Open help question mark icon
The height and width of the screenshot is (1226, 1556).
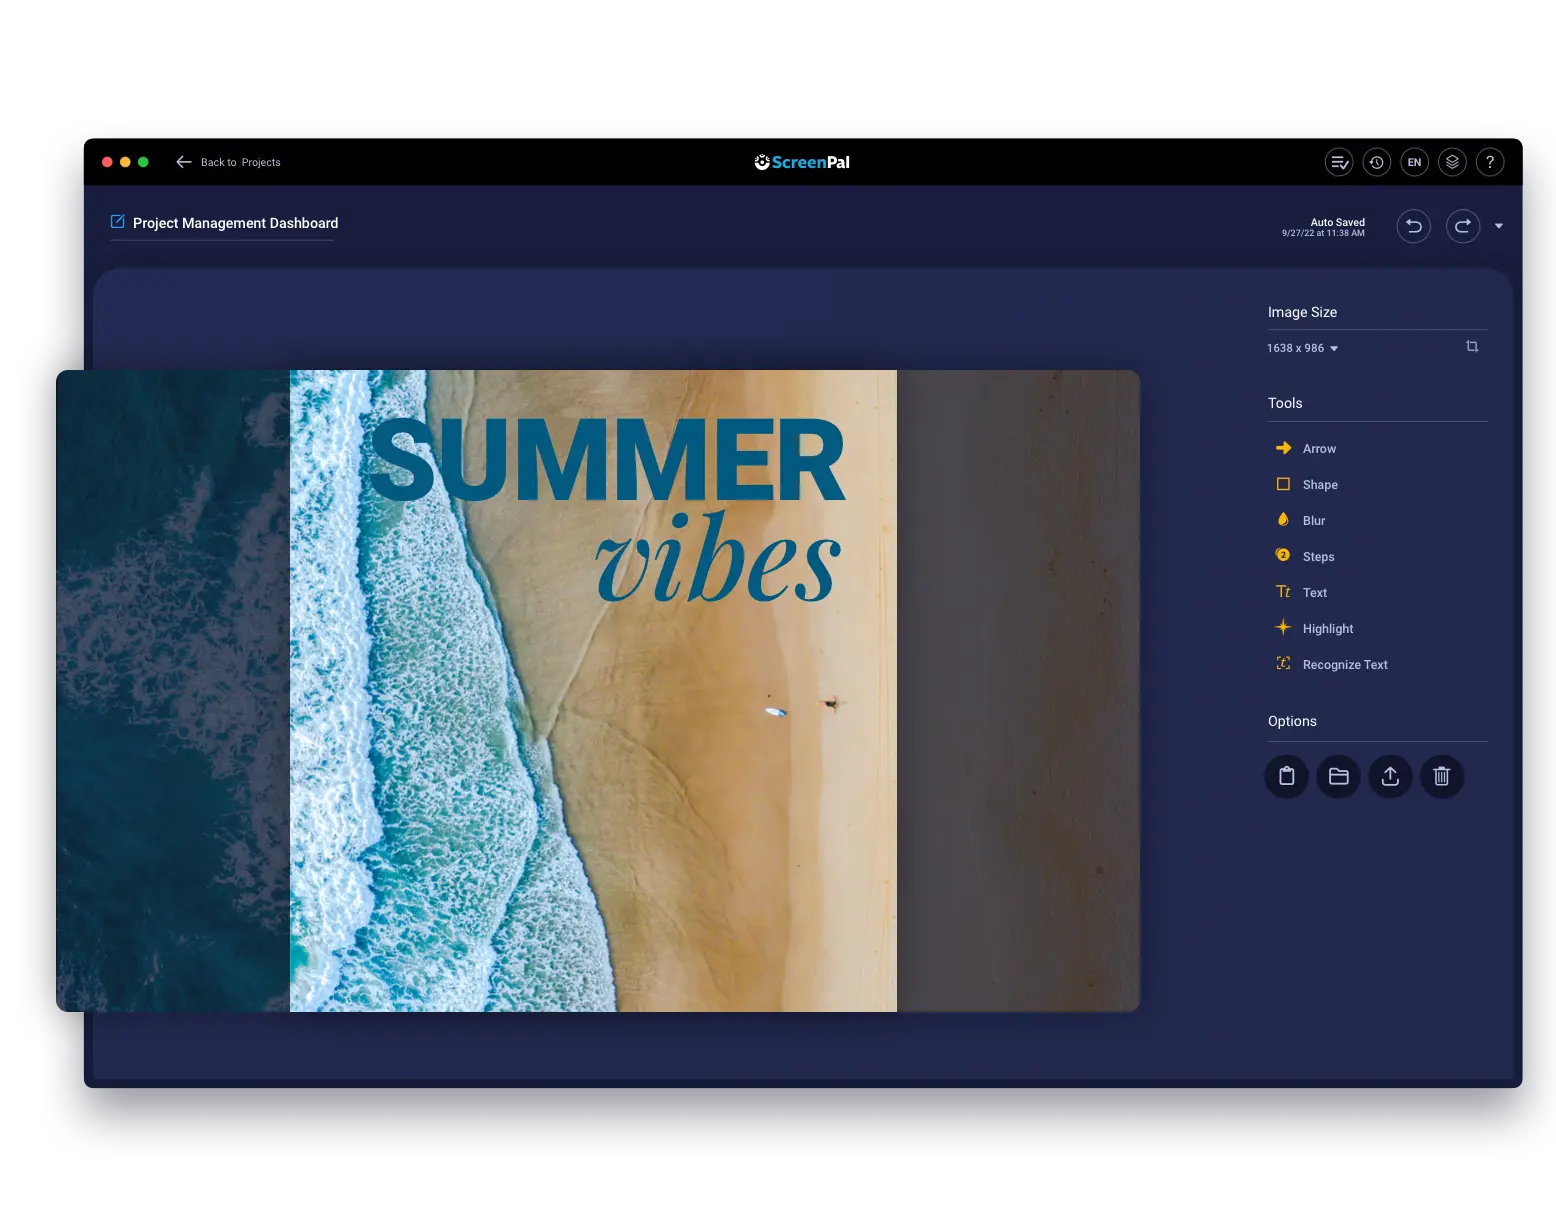click(x=1490, y=162)
